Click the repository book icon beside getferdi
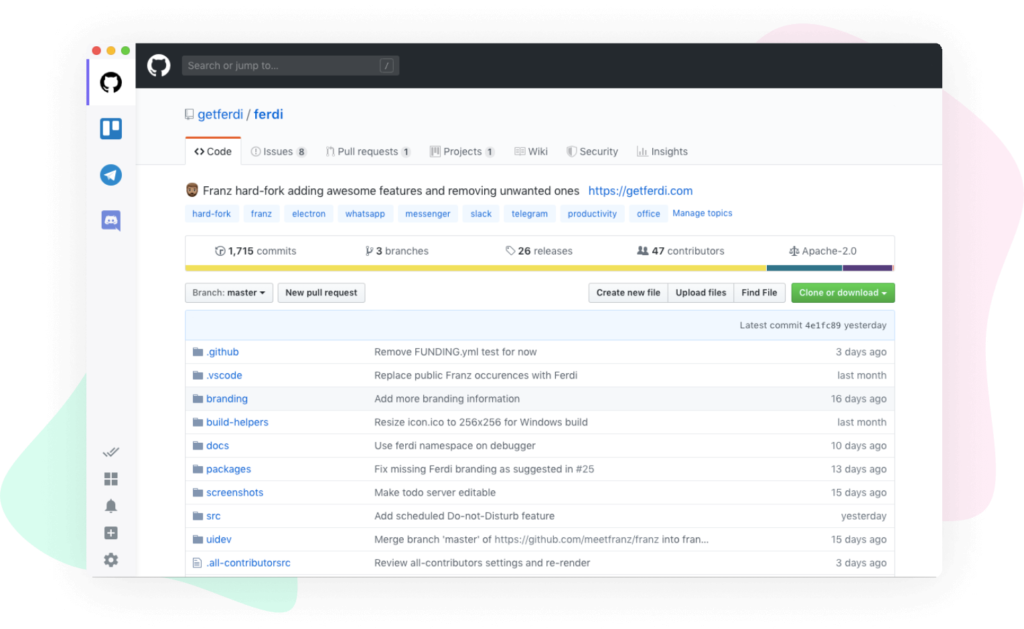The image size is (1024, 629). (x=189, y=114)
